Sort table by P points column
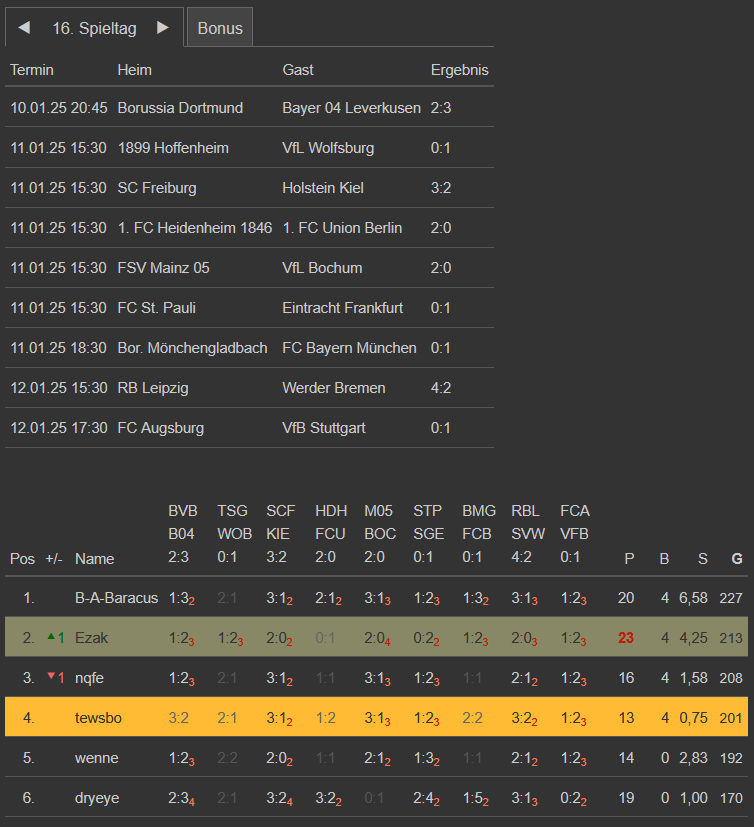This screenshot has height=827, width=754. (x=629, y=558)
